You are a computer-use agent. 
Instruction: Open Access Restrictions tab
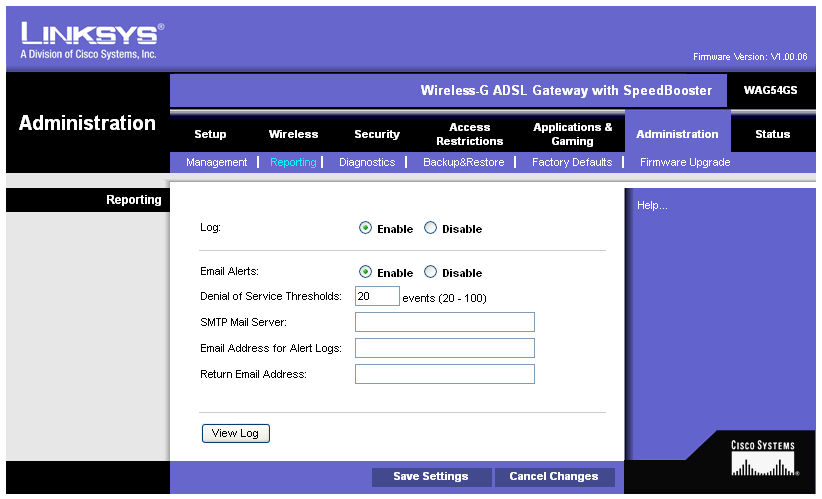tap(470, 134)
